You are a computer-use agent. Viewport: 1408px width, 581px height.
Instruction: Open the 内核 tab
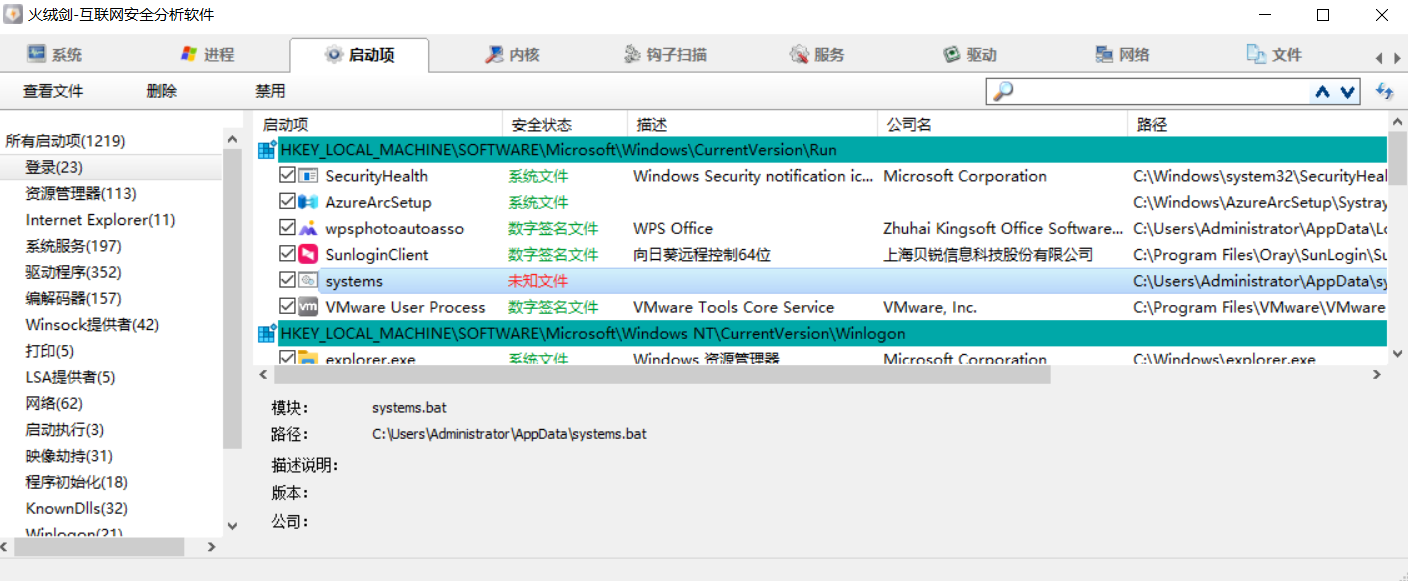512,55
